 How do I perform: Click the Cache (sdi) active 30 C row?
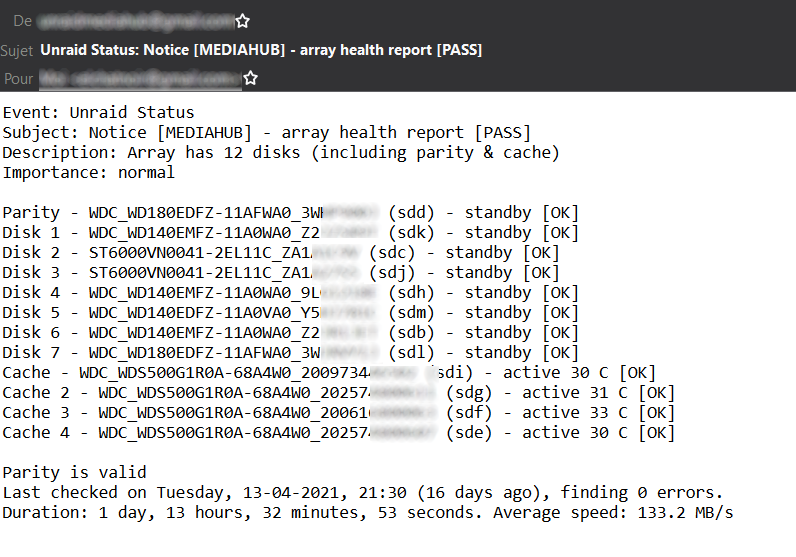(x=329, y=373)
